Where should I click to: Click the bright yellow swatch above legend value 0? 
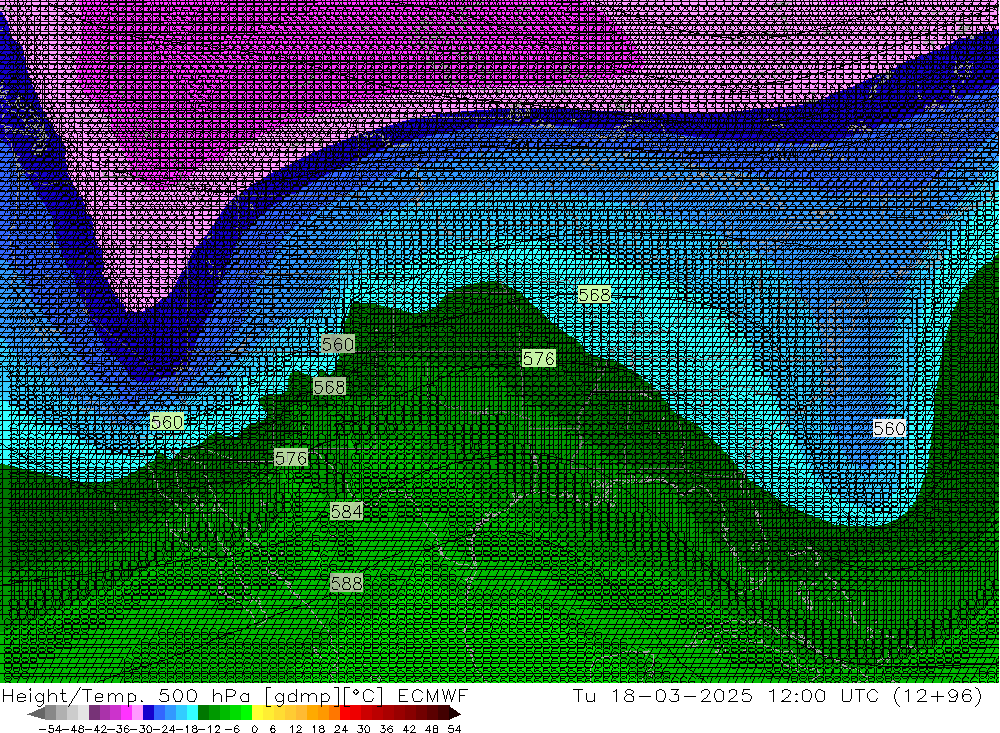[x=258, y=713]
